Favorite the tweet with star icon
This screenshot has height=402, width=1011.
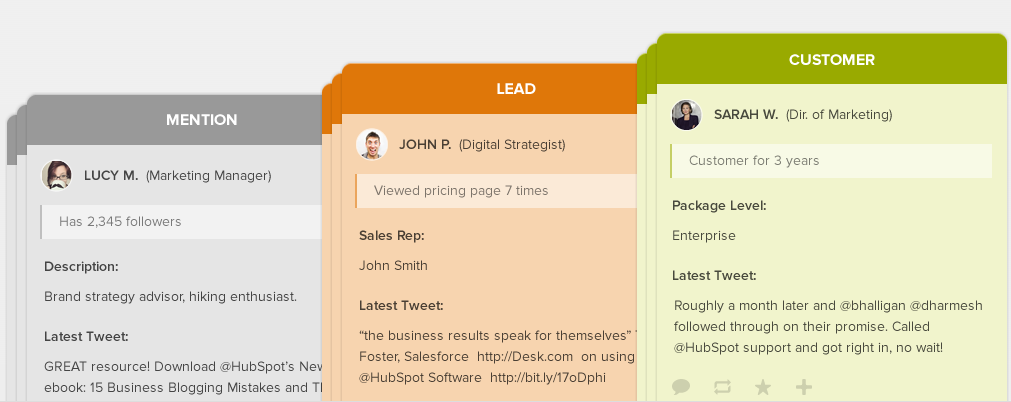click(x=763, y=387)
